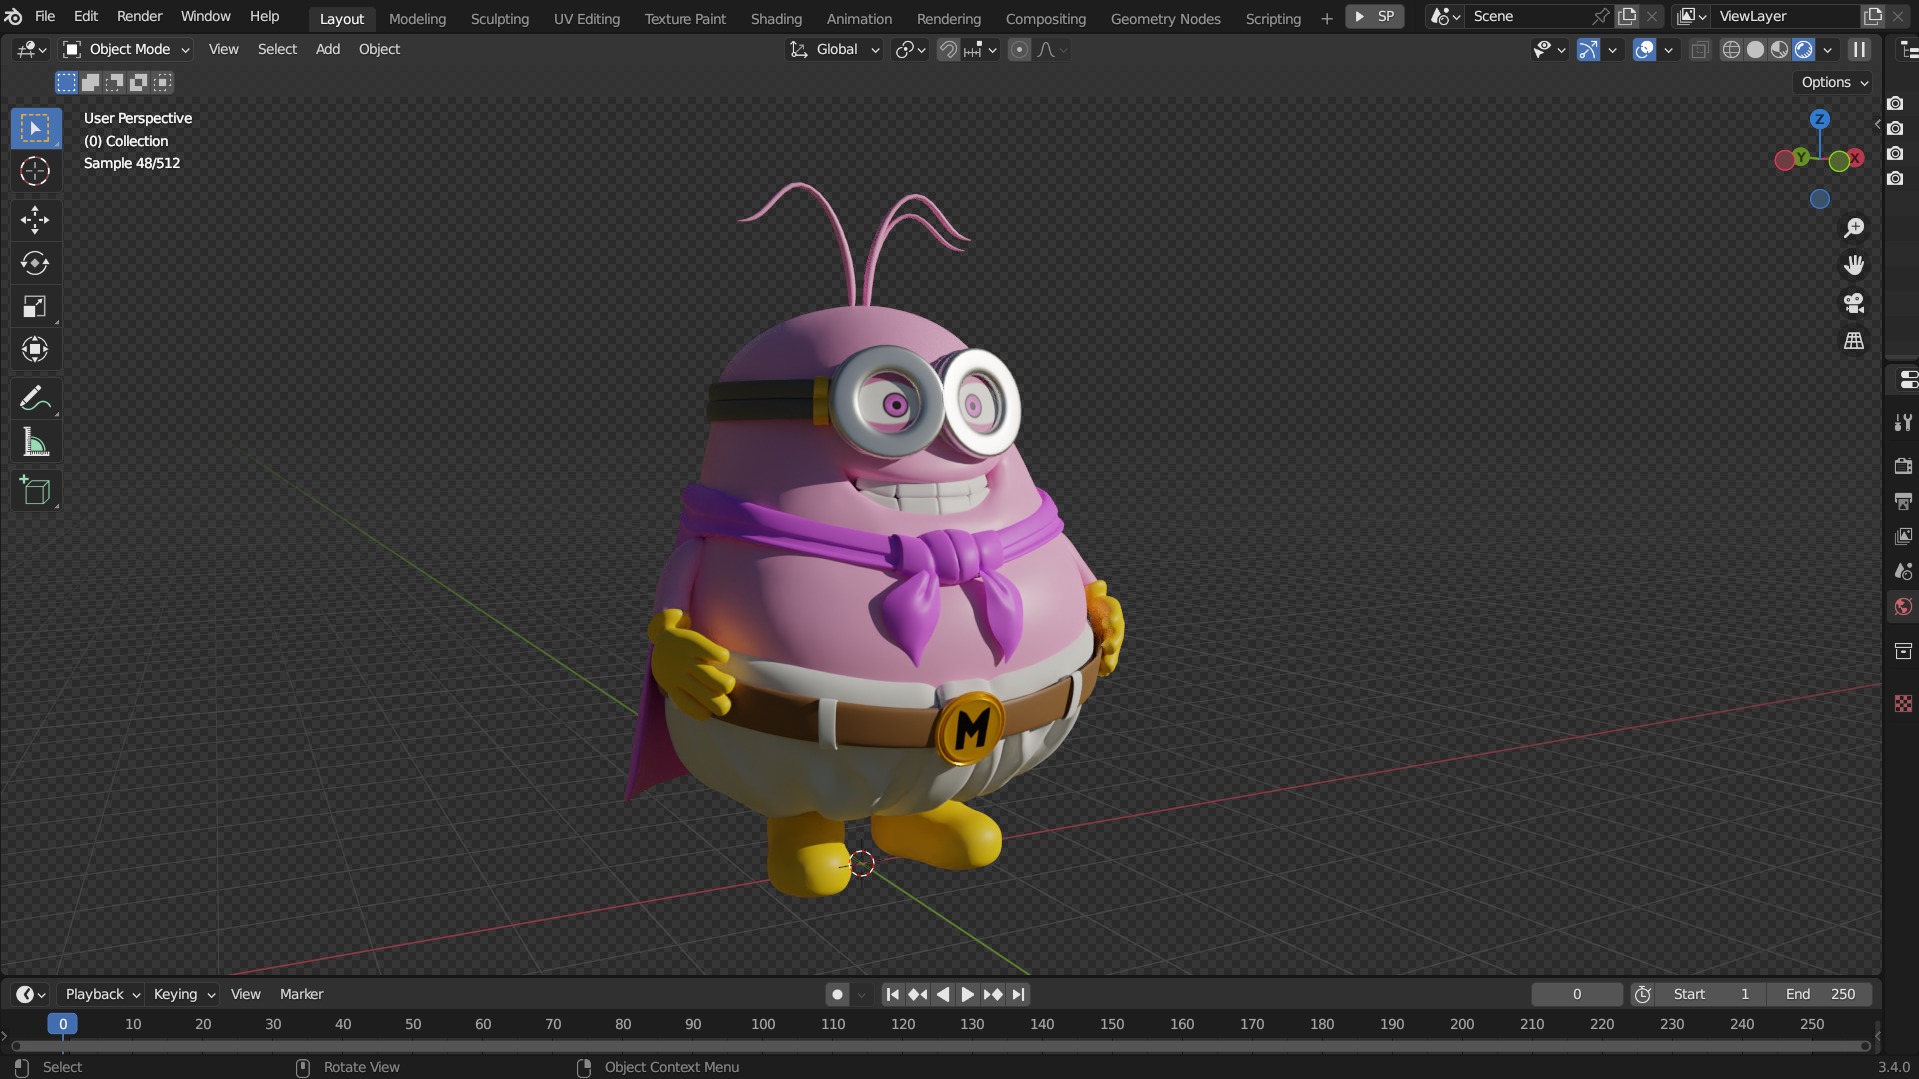Toggle show overlays button
This screenshot has height=1079, width=1919.
click(1644, 49)
